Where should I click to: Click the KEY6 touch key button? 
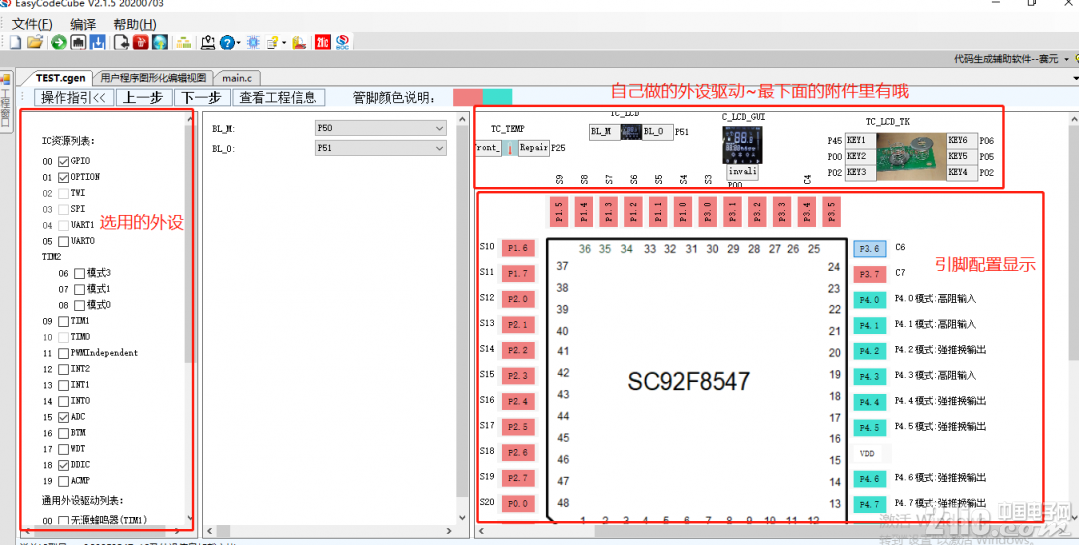962,140
